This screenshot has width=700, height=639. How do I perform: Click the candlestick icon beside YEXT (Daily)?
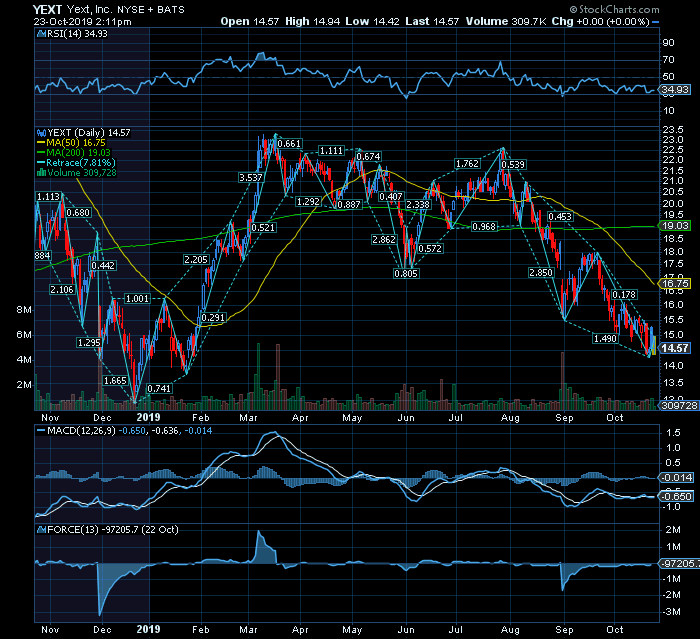(x=42, y=133)
